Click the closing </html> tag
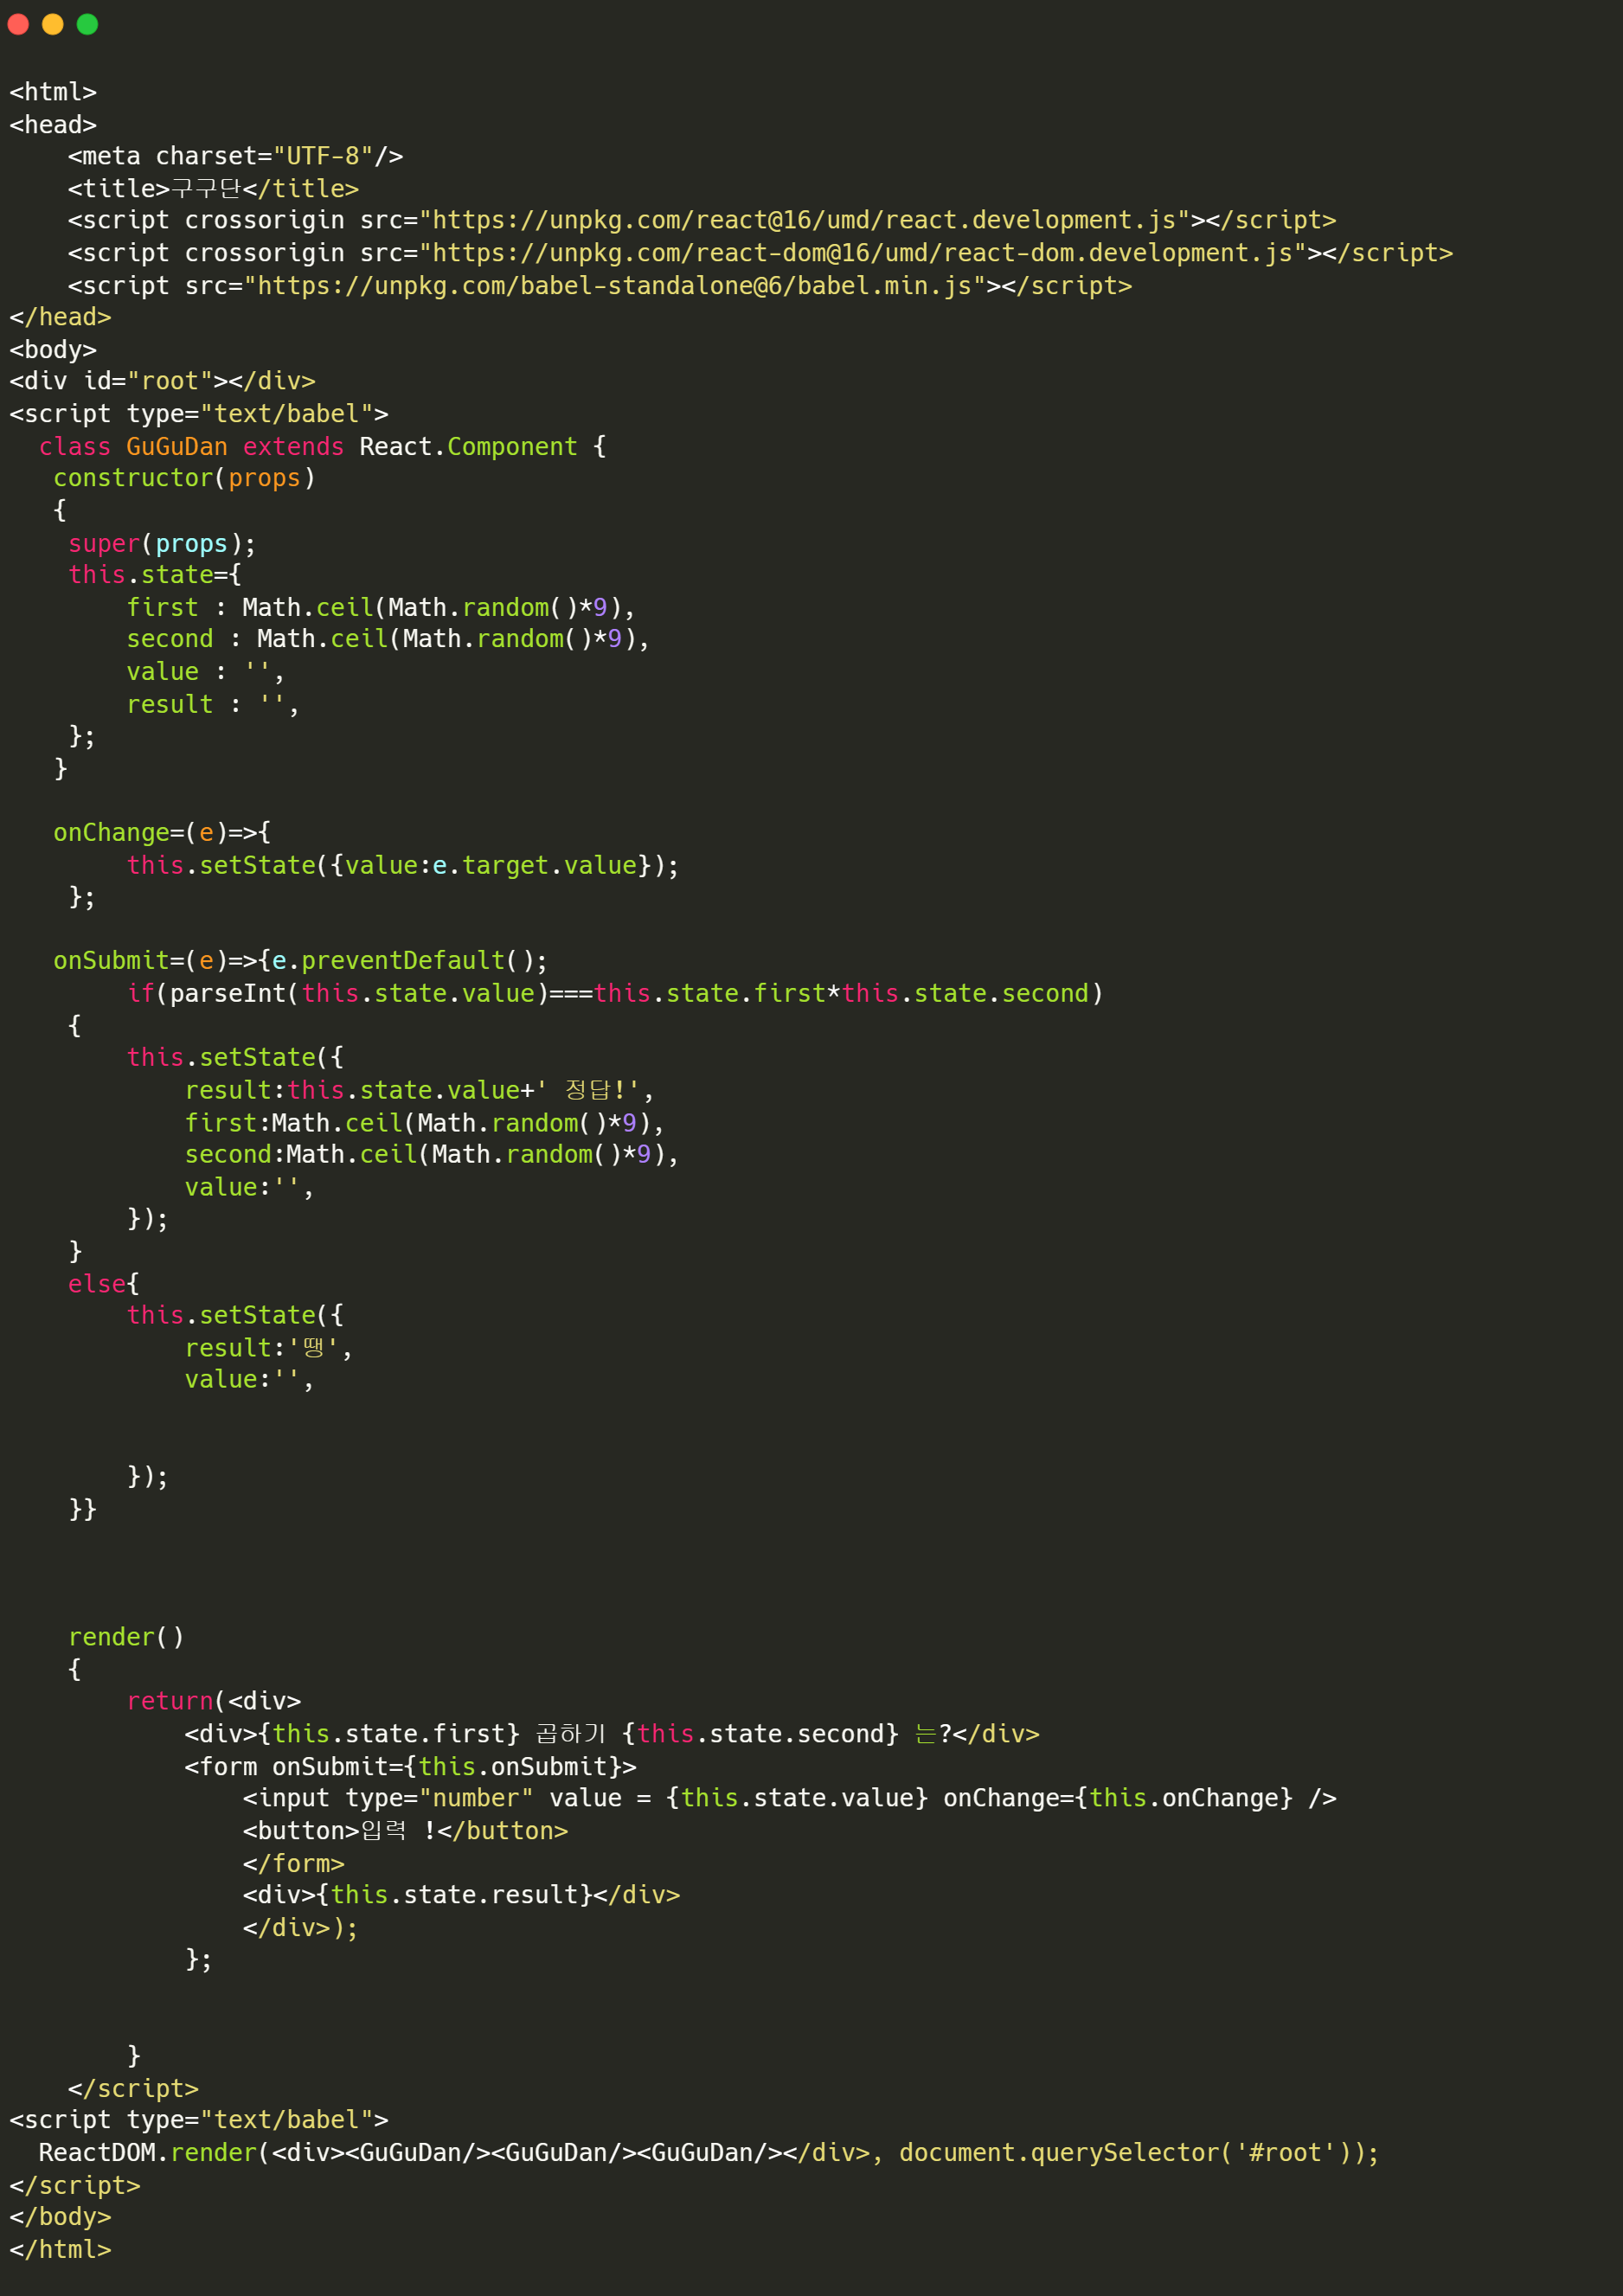The width and height of the screenshot is (1623, 2296). click(x=60, y=2250)
